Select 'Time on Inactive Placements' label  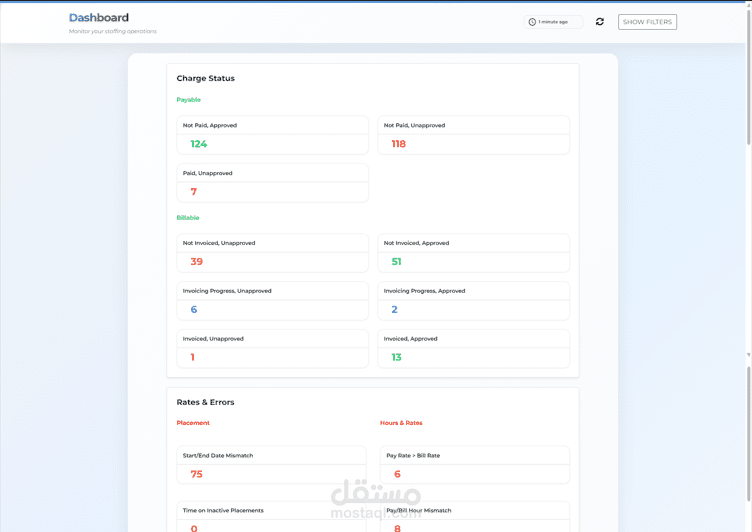223,510
